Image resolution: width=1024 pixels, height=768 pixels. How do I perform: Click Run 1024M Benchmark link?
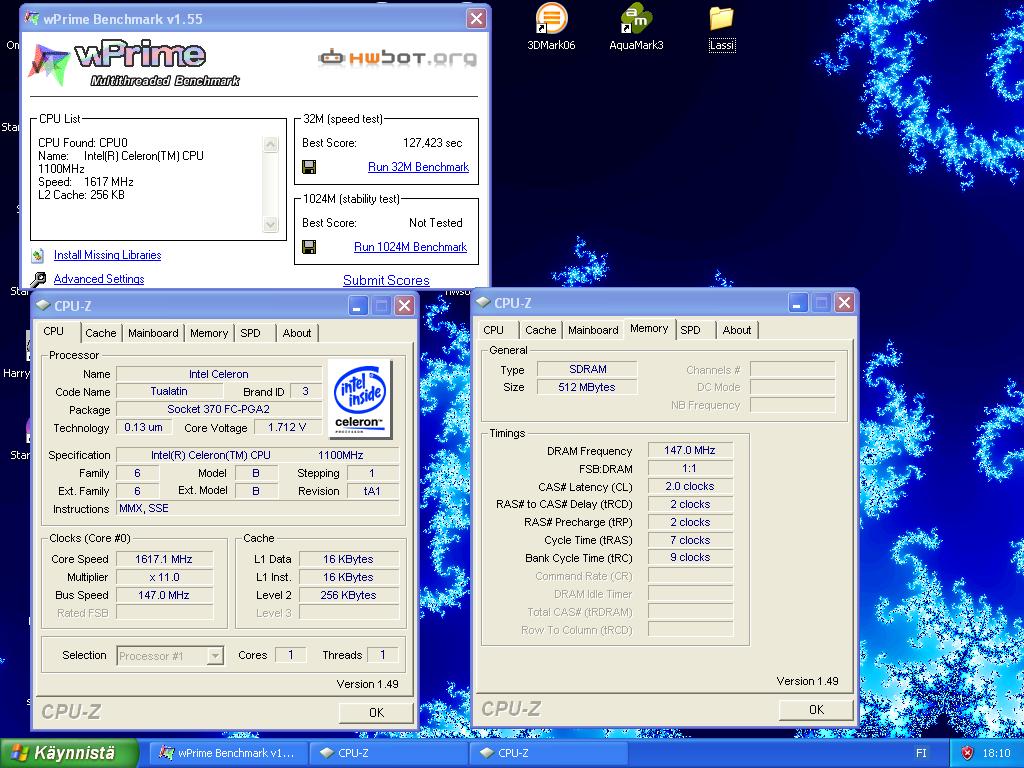410,247
